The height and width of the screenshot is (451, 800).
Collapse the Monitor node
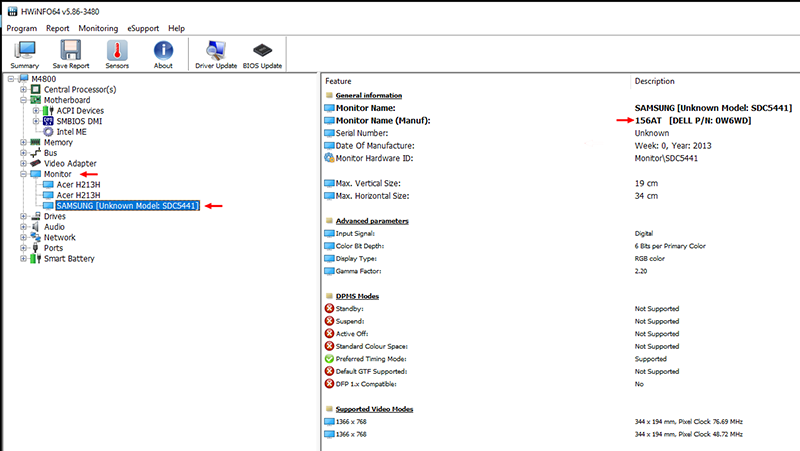point(23,174)
